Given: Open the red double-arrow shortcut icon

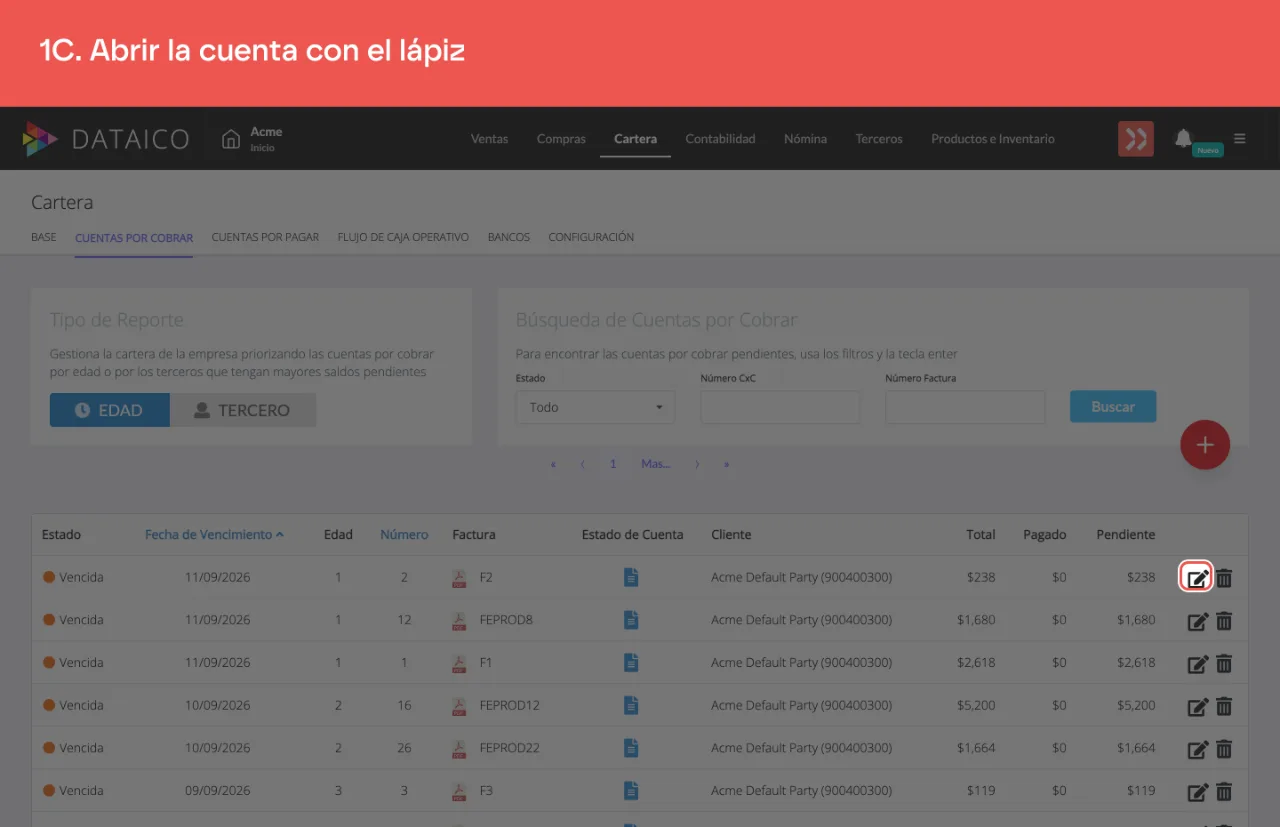Looking at the screenshot, I should coord(1136,139).
